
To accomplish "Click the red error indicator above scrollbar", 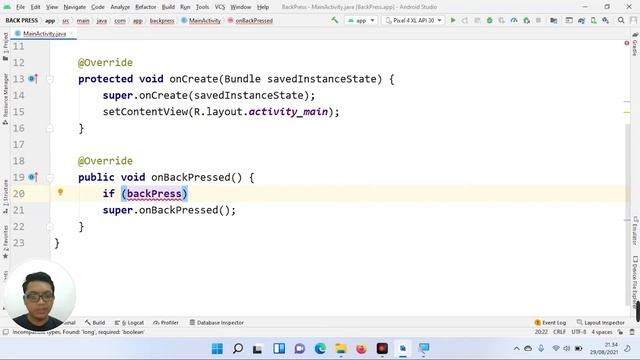I will tap(627, 43).
